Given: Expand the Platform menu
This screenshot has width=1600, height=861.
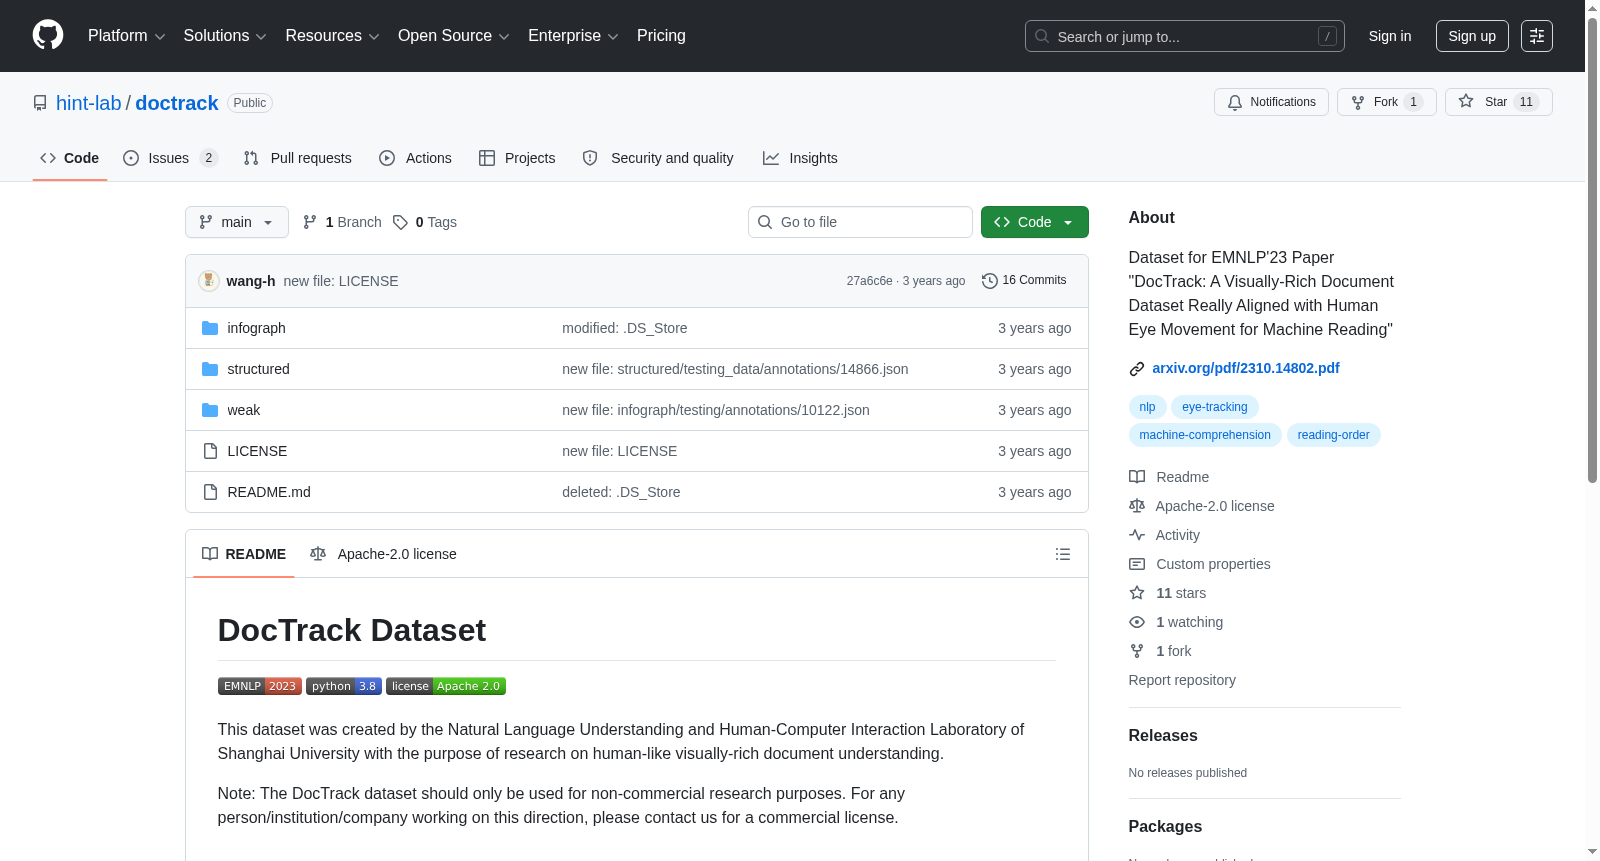Looking at the screenshot, I should (x=127, y=36).
